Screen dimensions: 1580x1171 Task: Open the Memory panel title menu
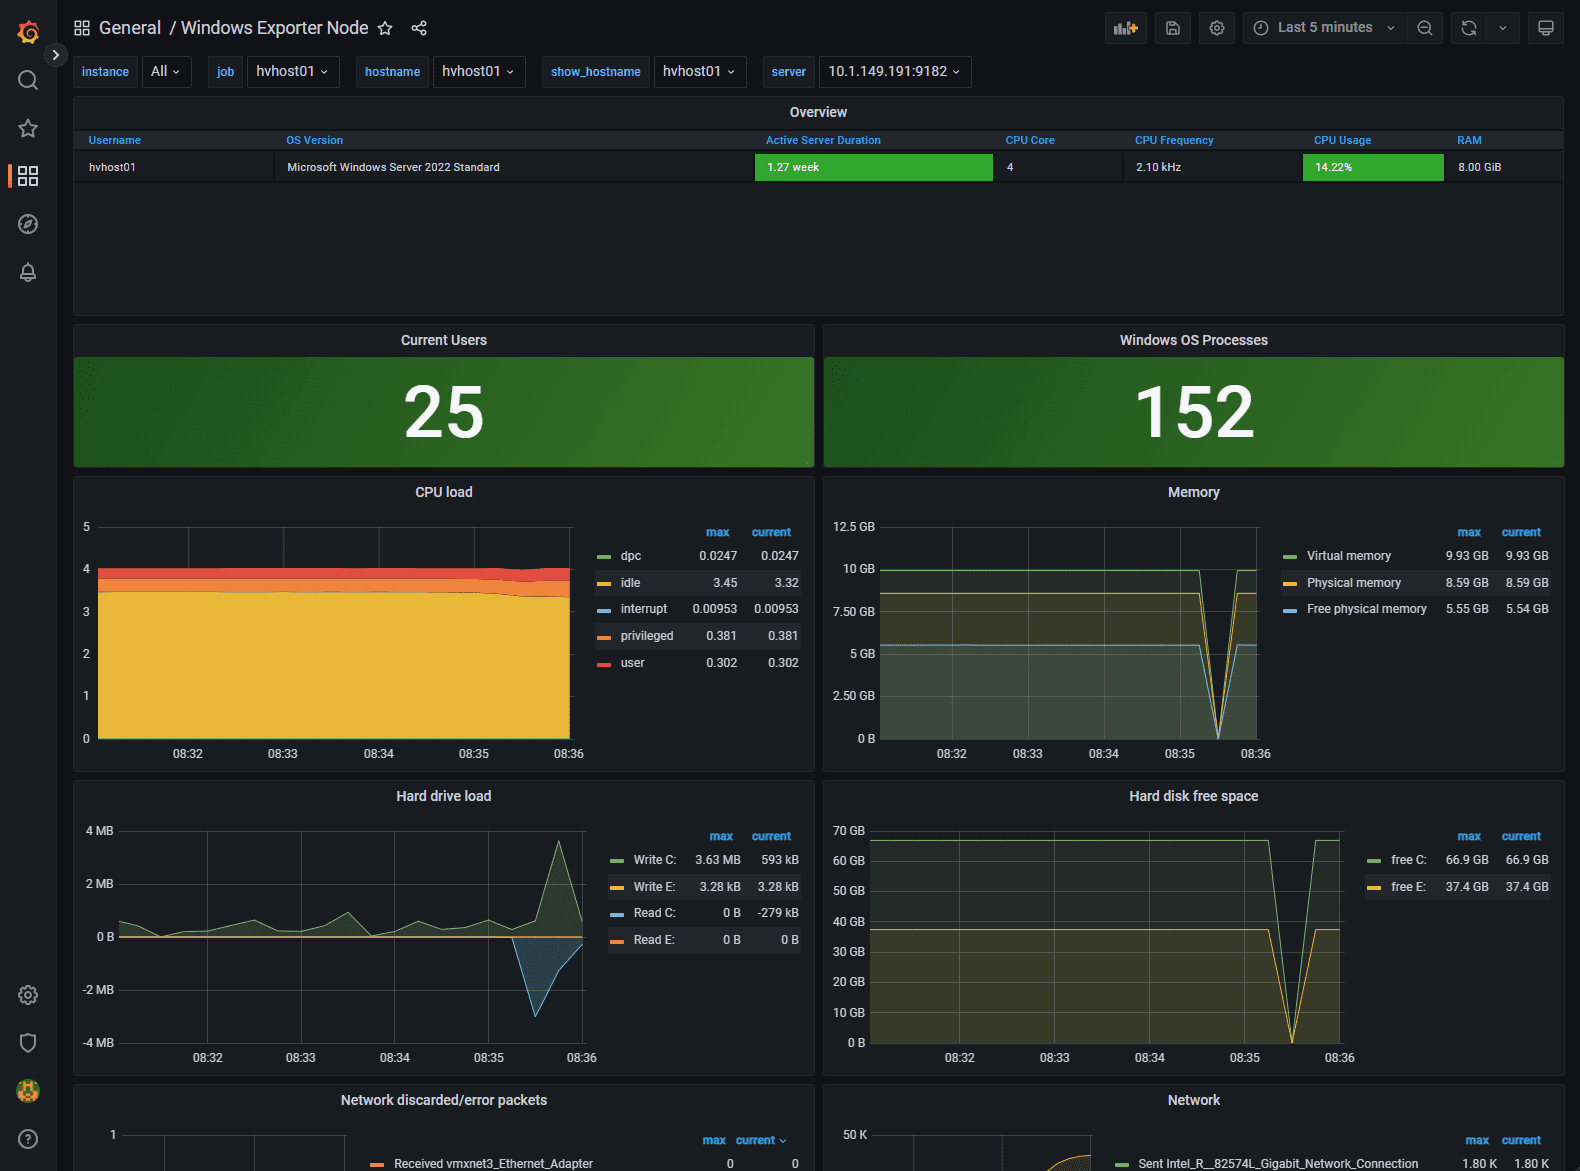(x=1193, y=492)
